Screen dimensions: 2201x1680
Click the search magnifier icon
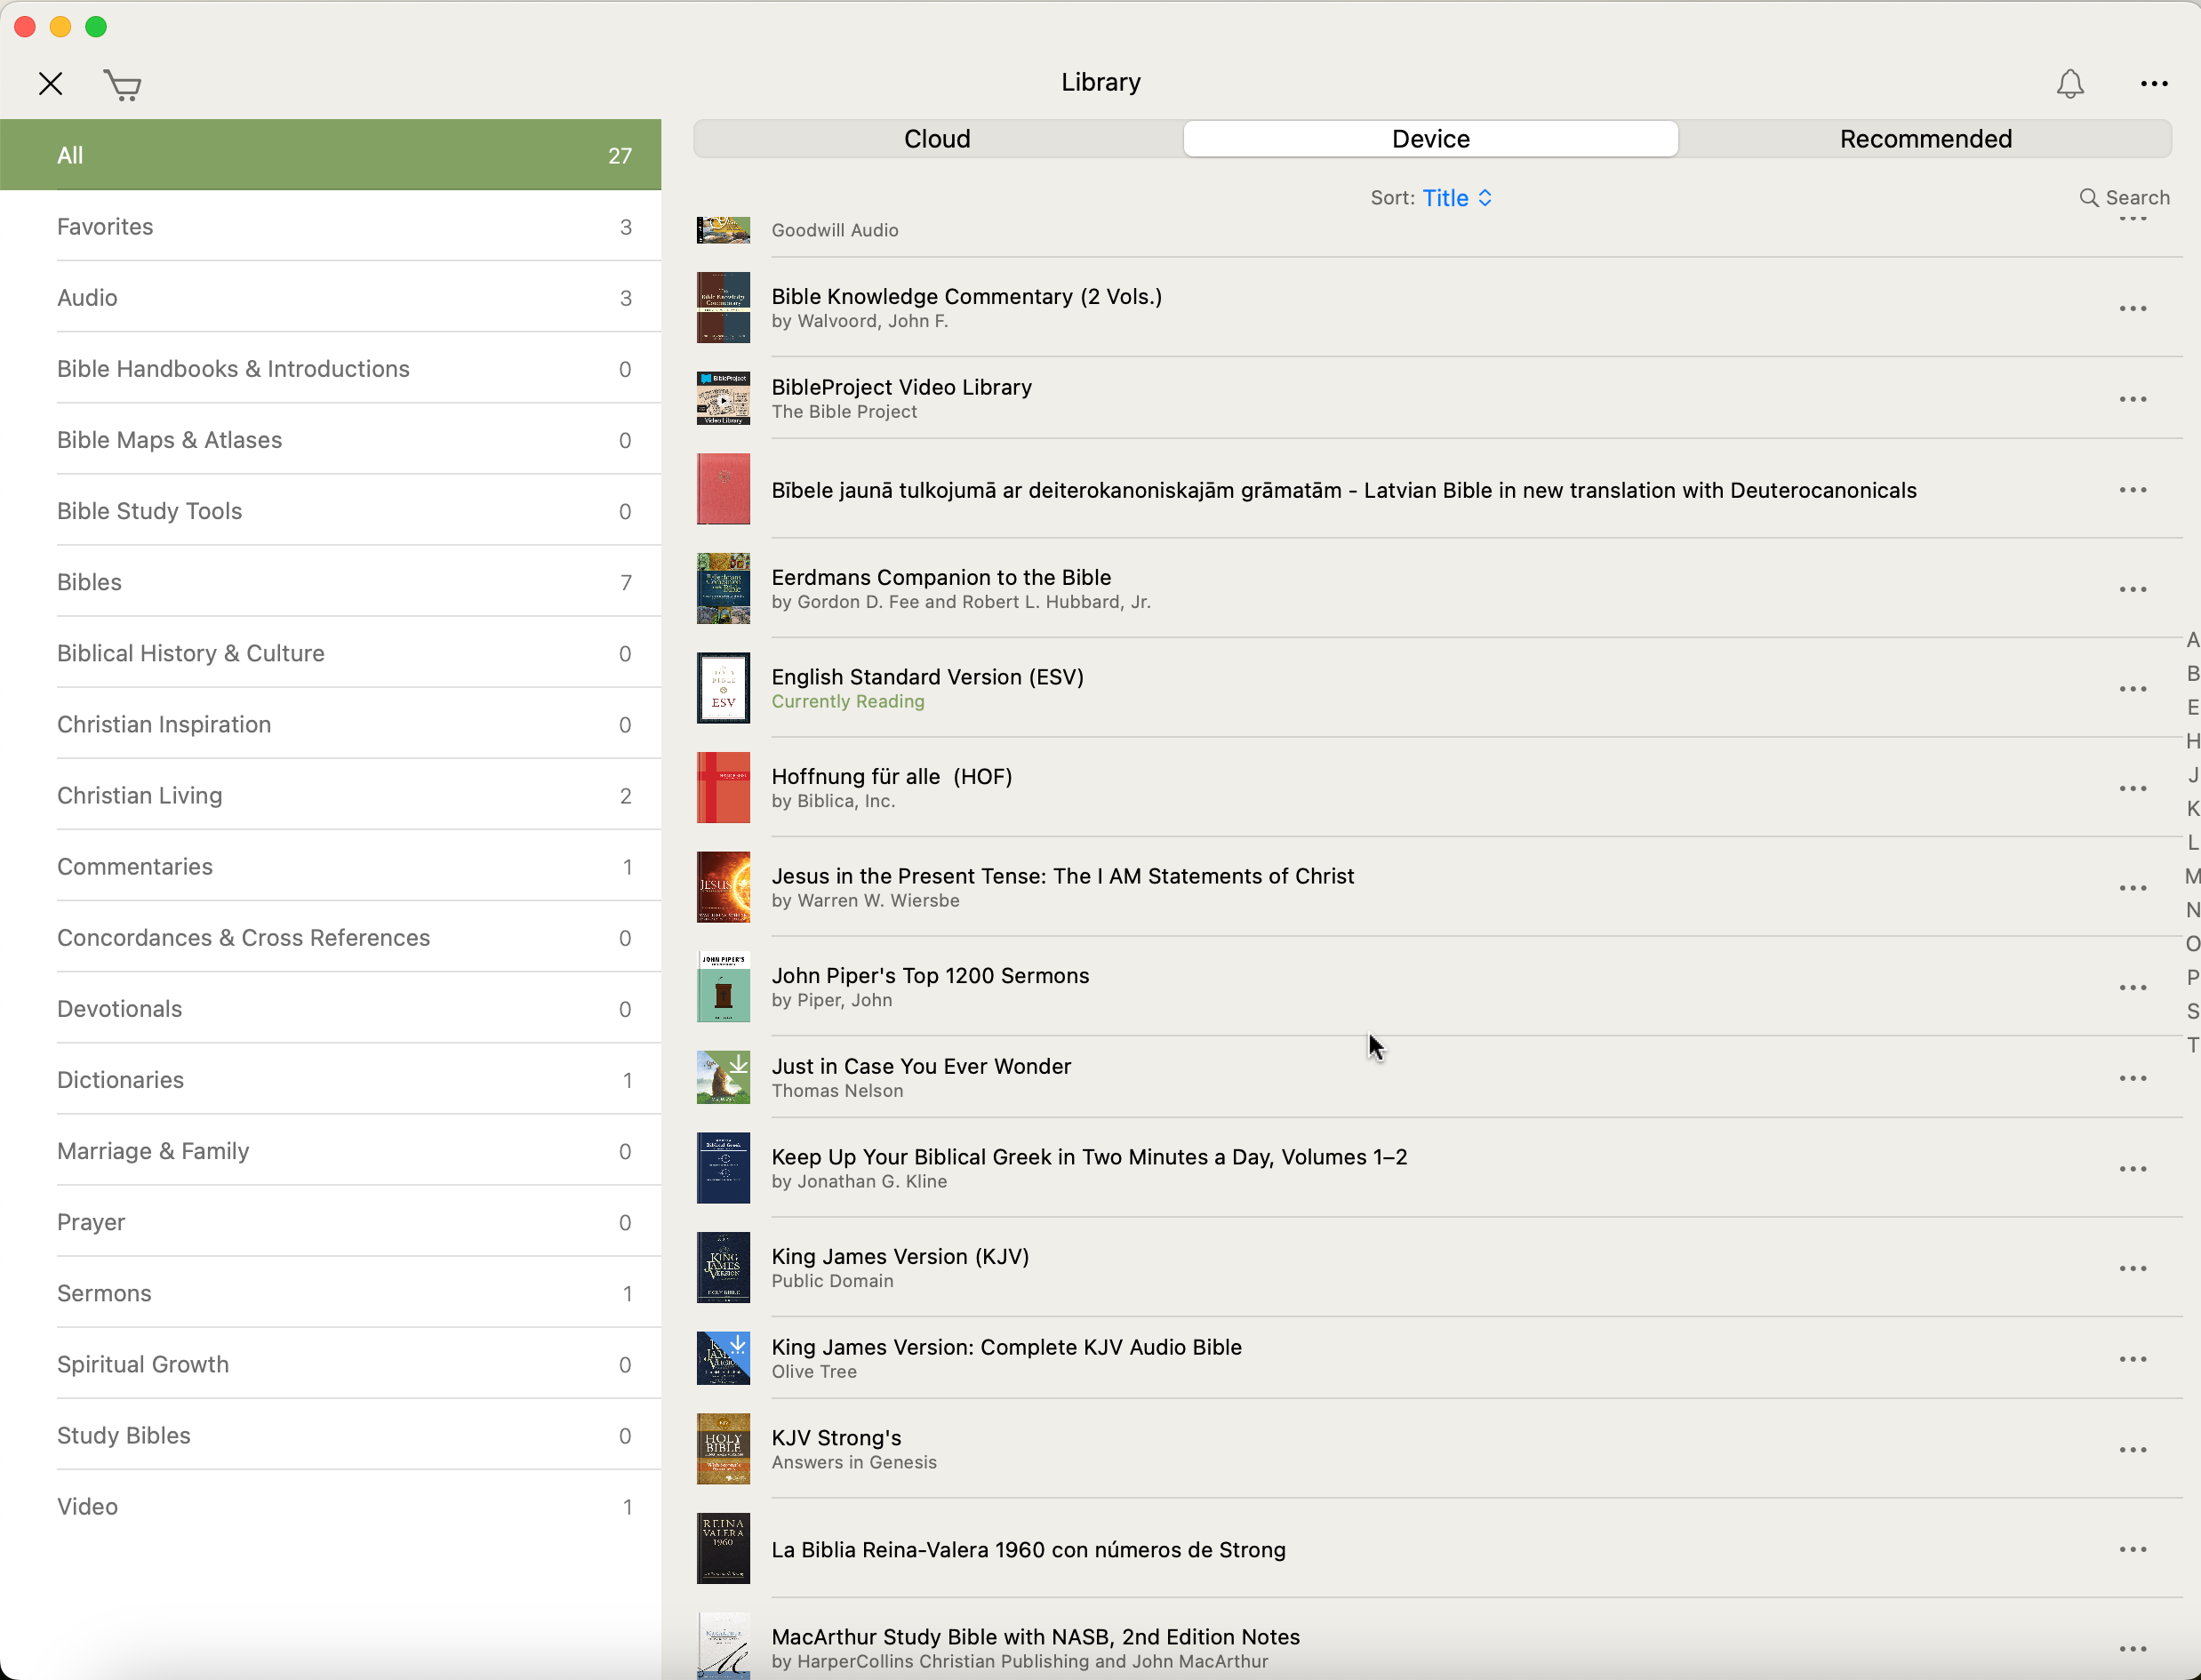pyautogui.click(x=2089, y=198)
